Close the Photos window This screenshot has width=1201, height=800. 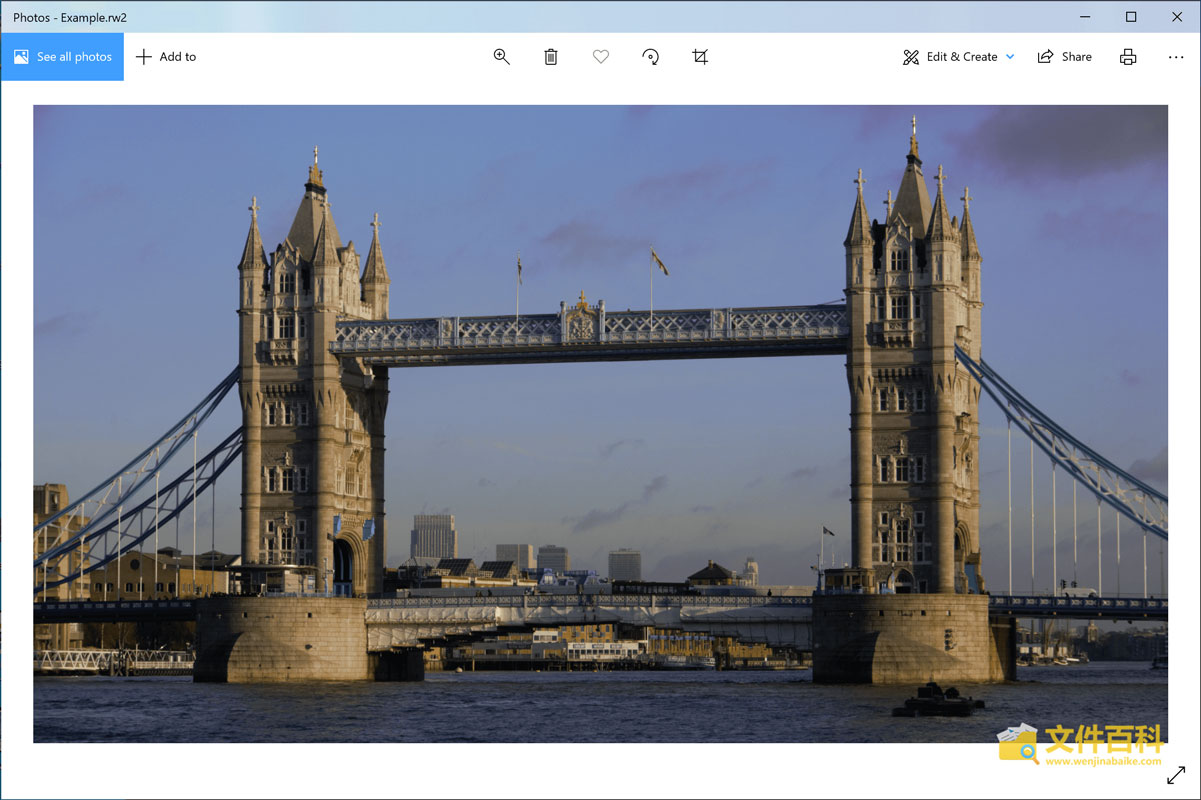[x=1177, y=16]
